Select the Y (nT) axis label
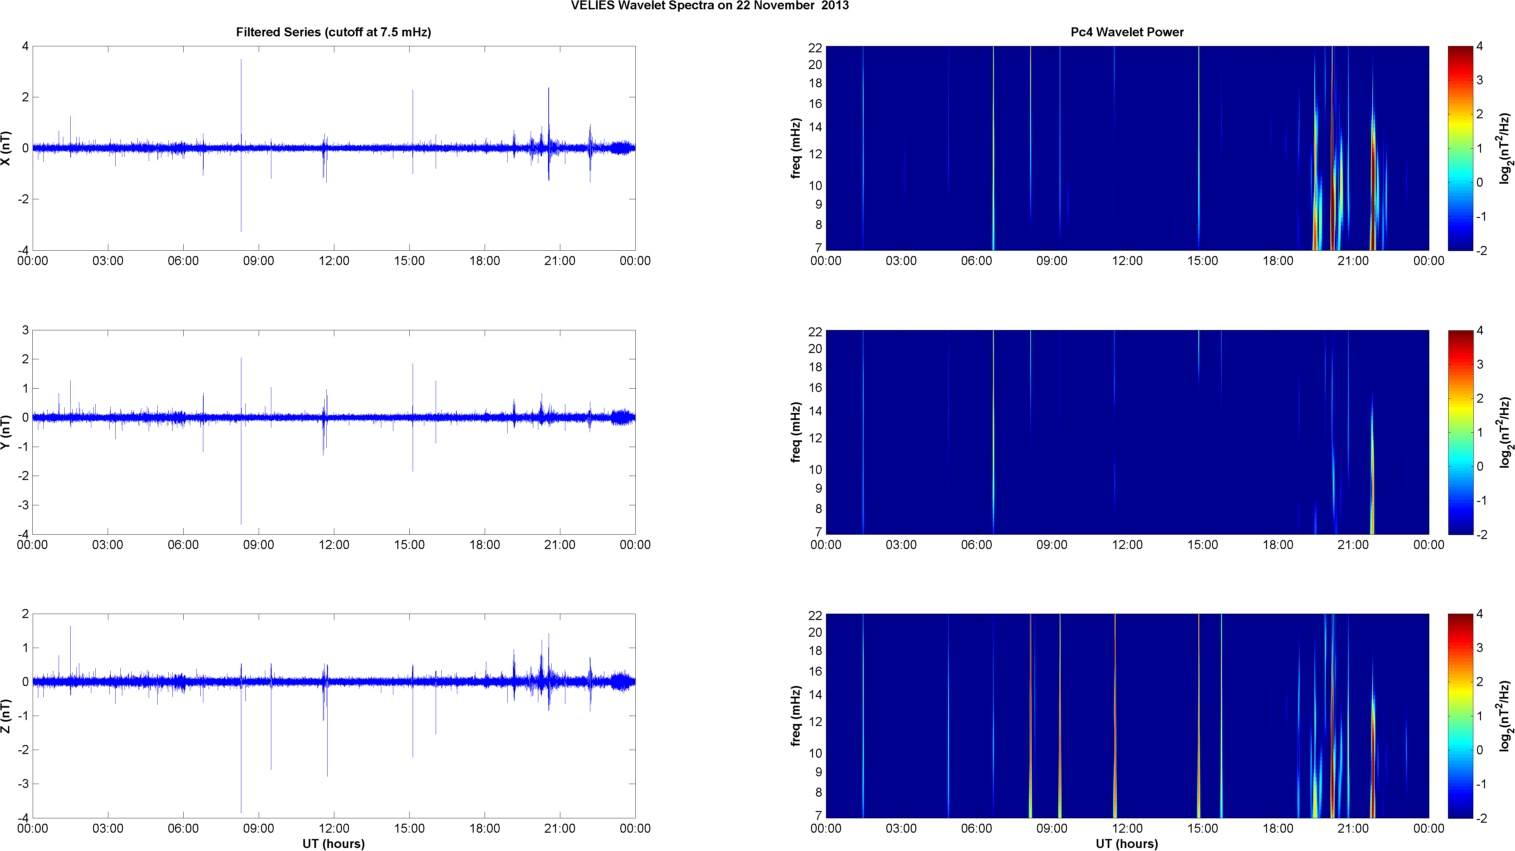Image resolution: width=1515 pixels, height=851 pixels. click(8, 432)
